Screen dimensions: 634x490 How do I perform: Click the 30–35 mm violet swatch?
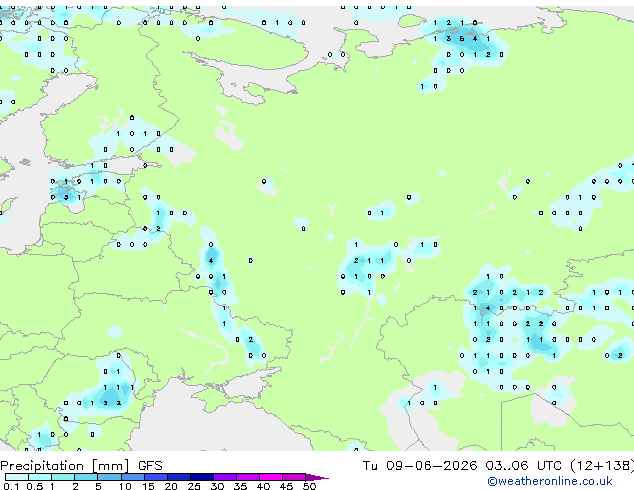coord(225,477)
